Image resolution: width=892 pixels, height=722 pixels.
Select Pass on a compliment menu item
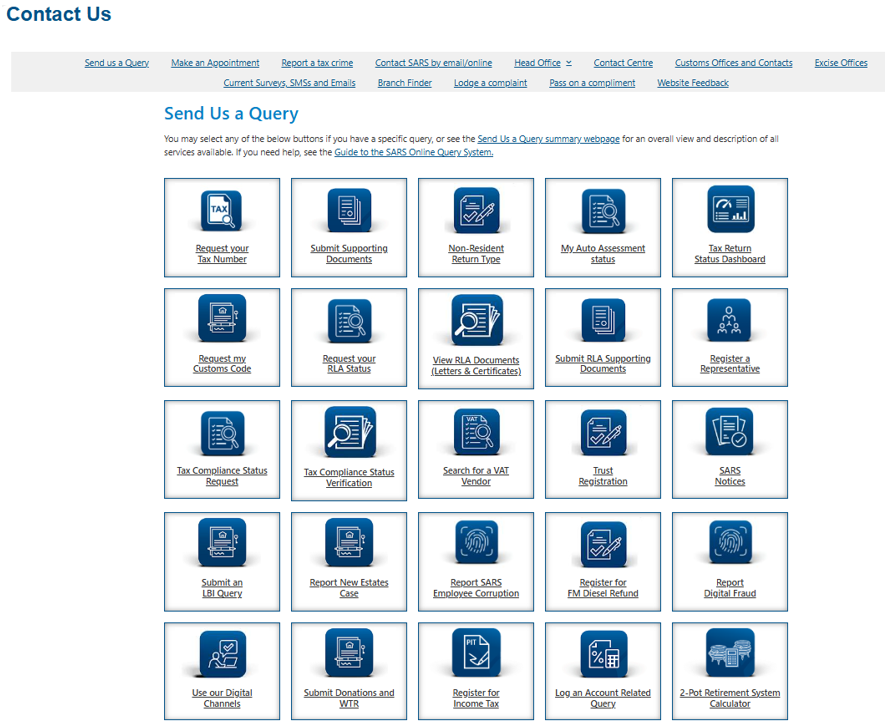[x=592, y=83]
